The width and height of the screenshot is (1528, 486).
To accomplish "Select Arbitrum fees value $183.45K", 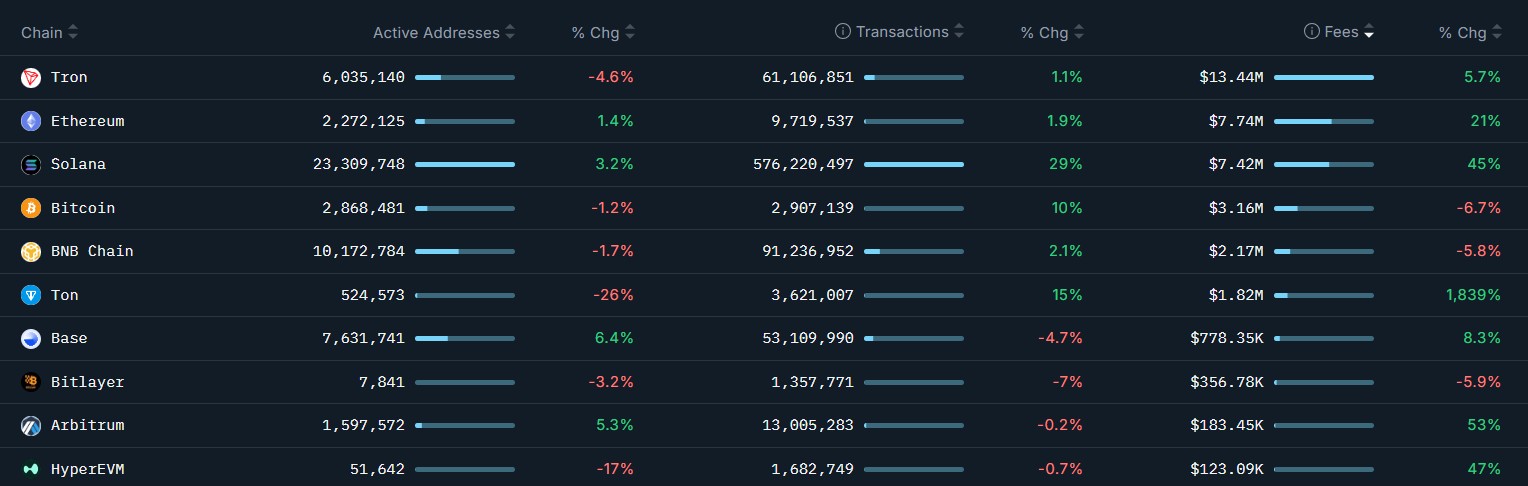I will click(x=1227, y=426).
